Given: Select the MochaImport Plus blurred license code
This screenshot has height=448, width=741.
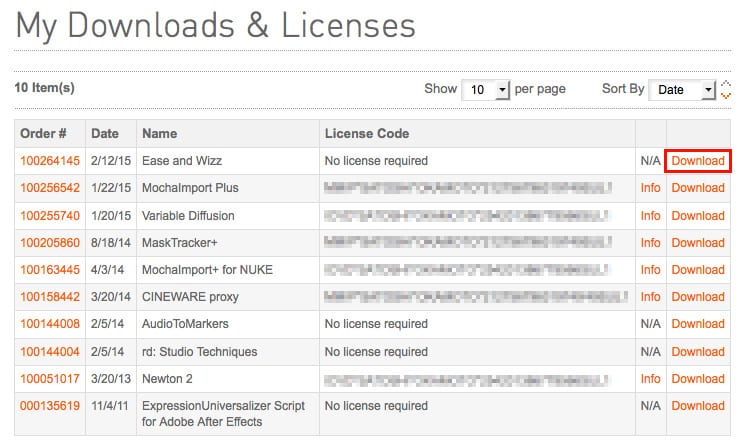Looking at the screenshot, I should click(x=468, y=188).
